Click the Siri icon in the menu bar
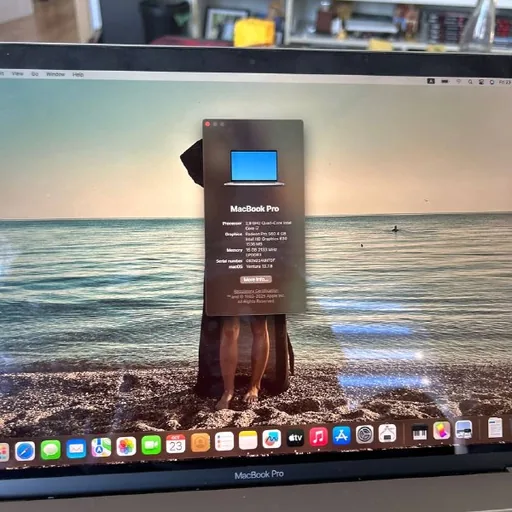Image resolution: width=512 pixels, height=512 pixels. click(x=492, y=82)
